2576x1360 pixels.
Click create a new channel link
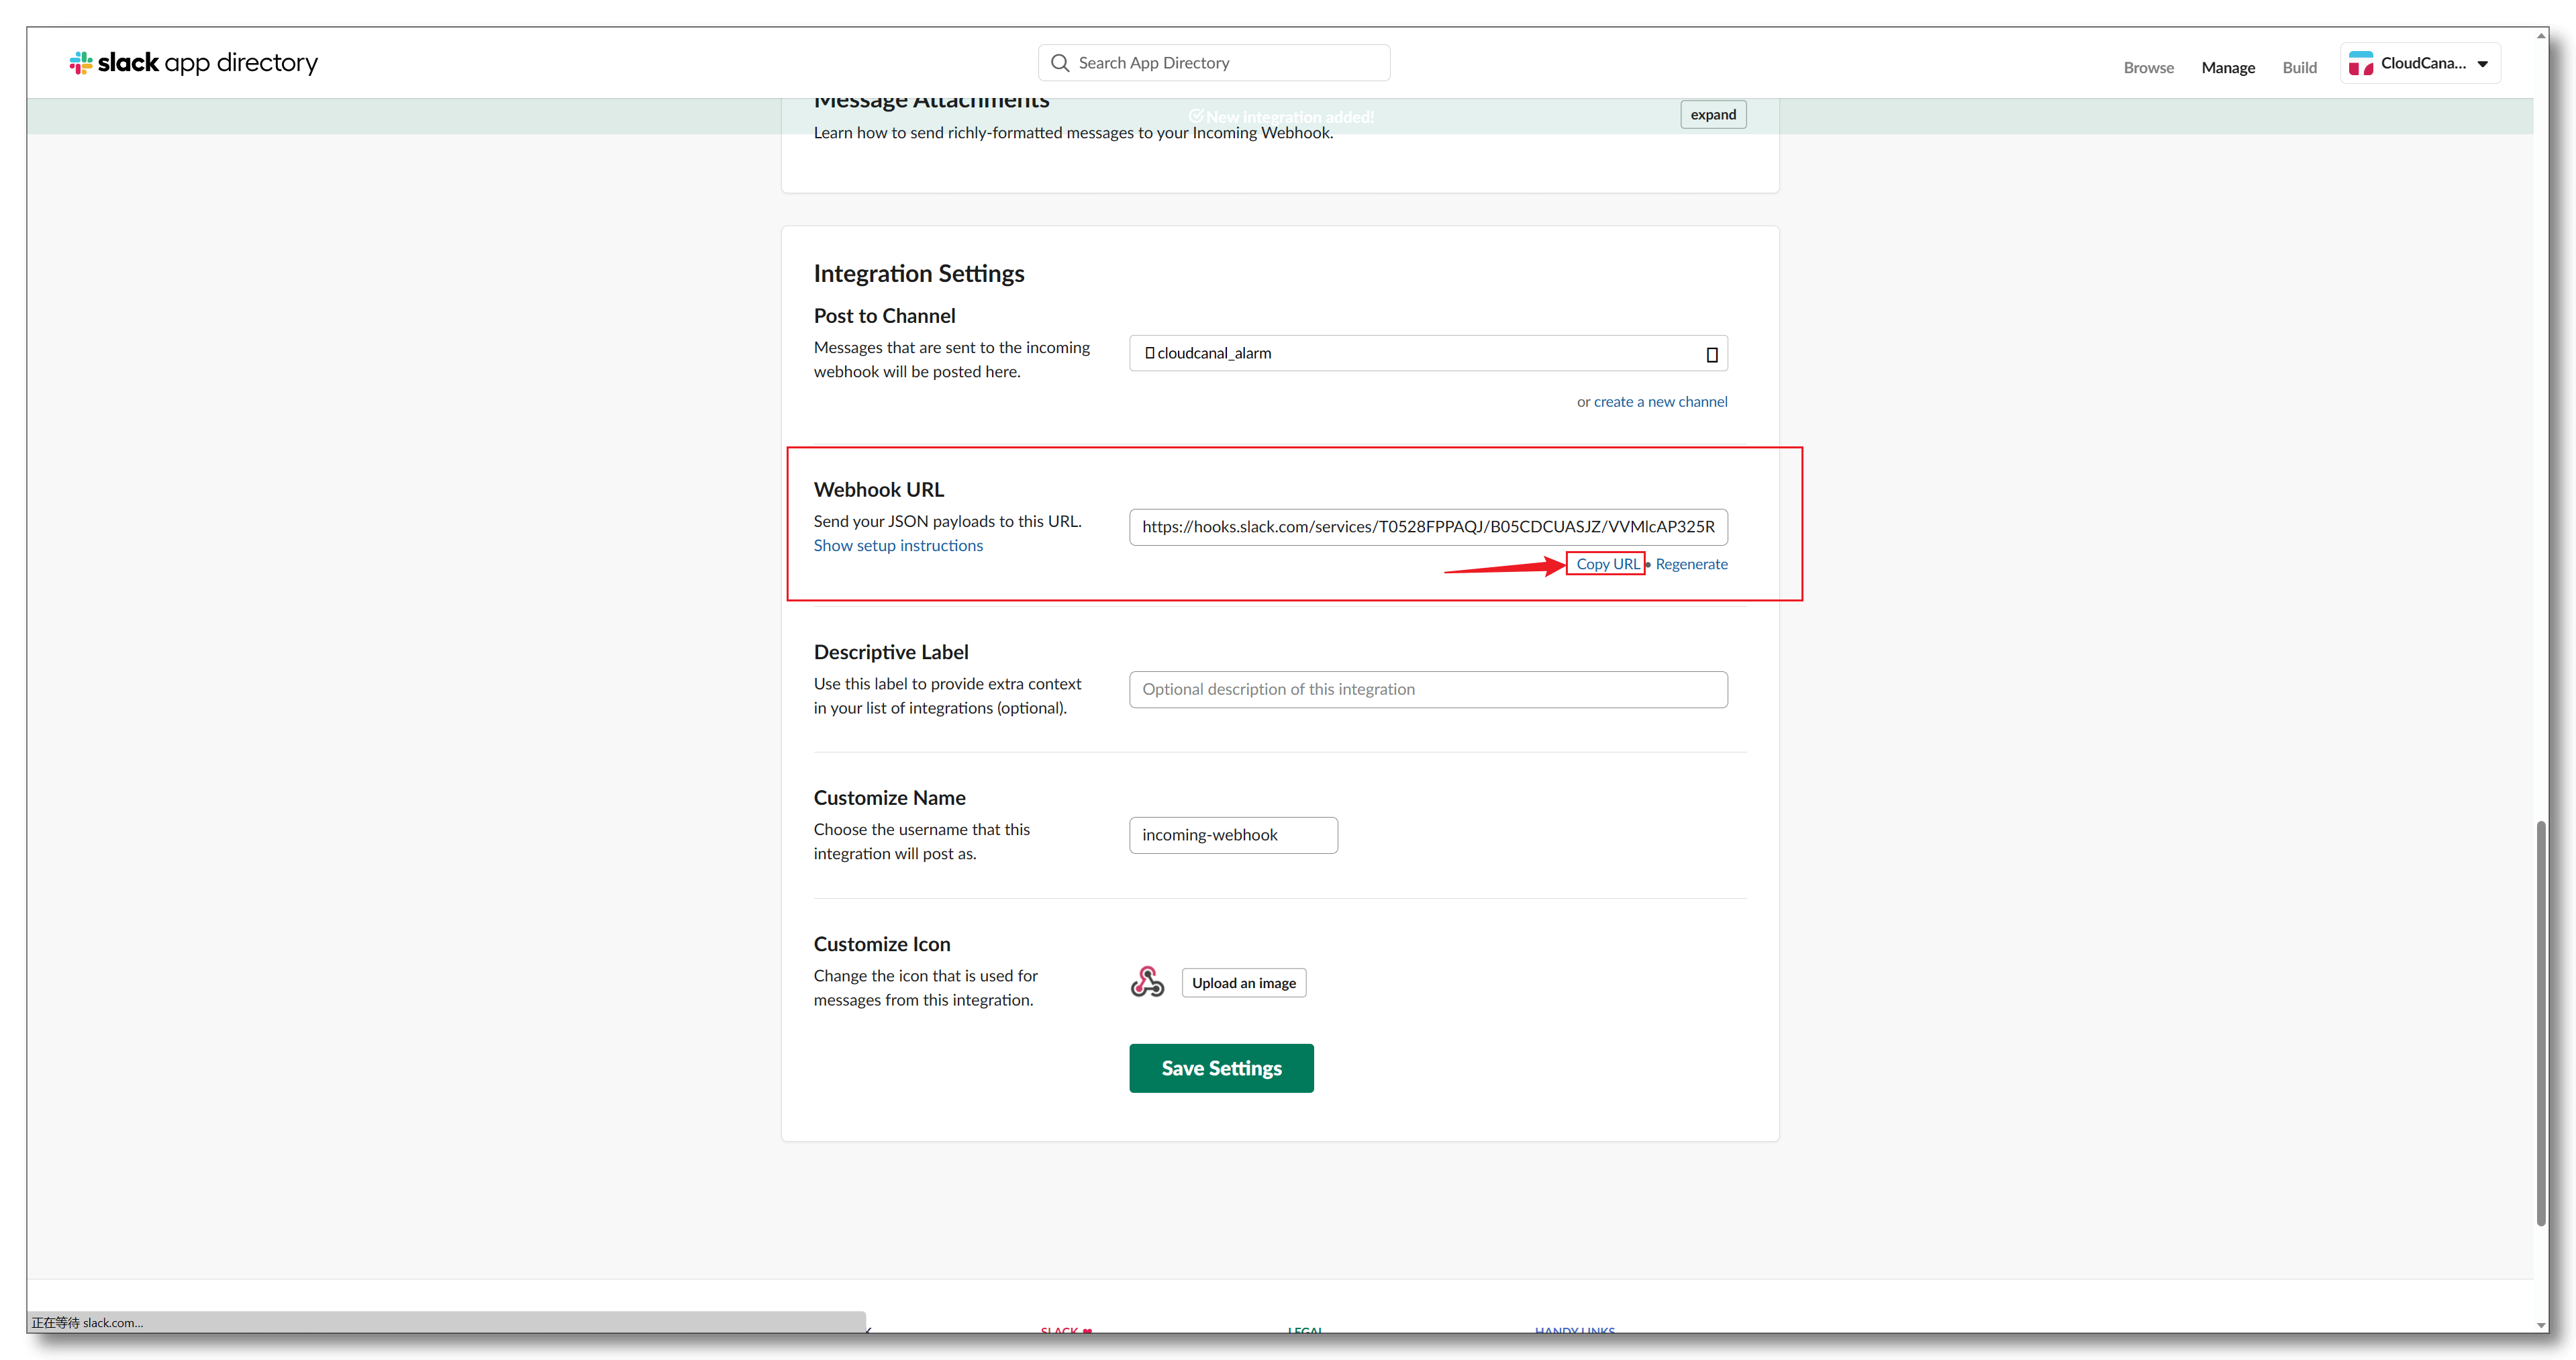(1660, 402)
